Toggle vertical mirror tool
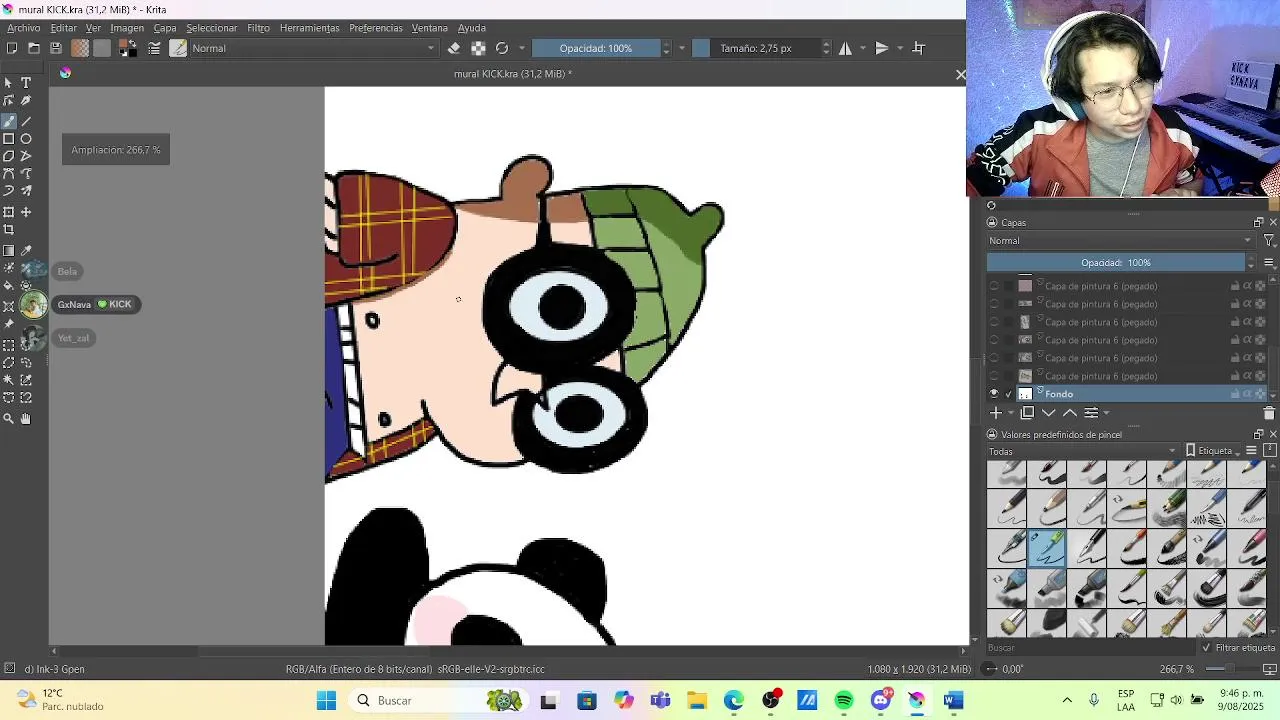The image size is (1280, 720). coord(882,48)
